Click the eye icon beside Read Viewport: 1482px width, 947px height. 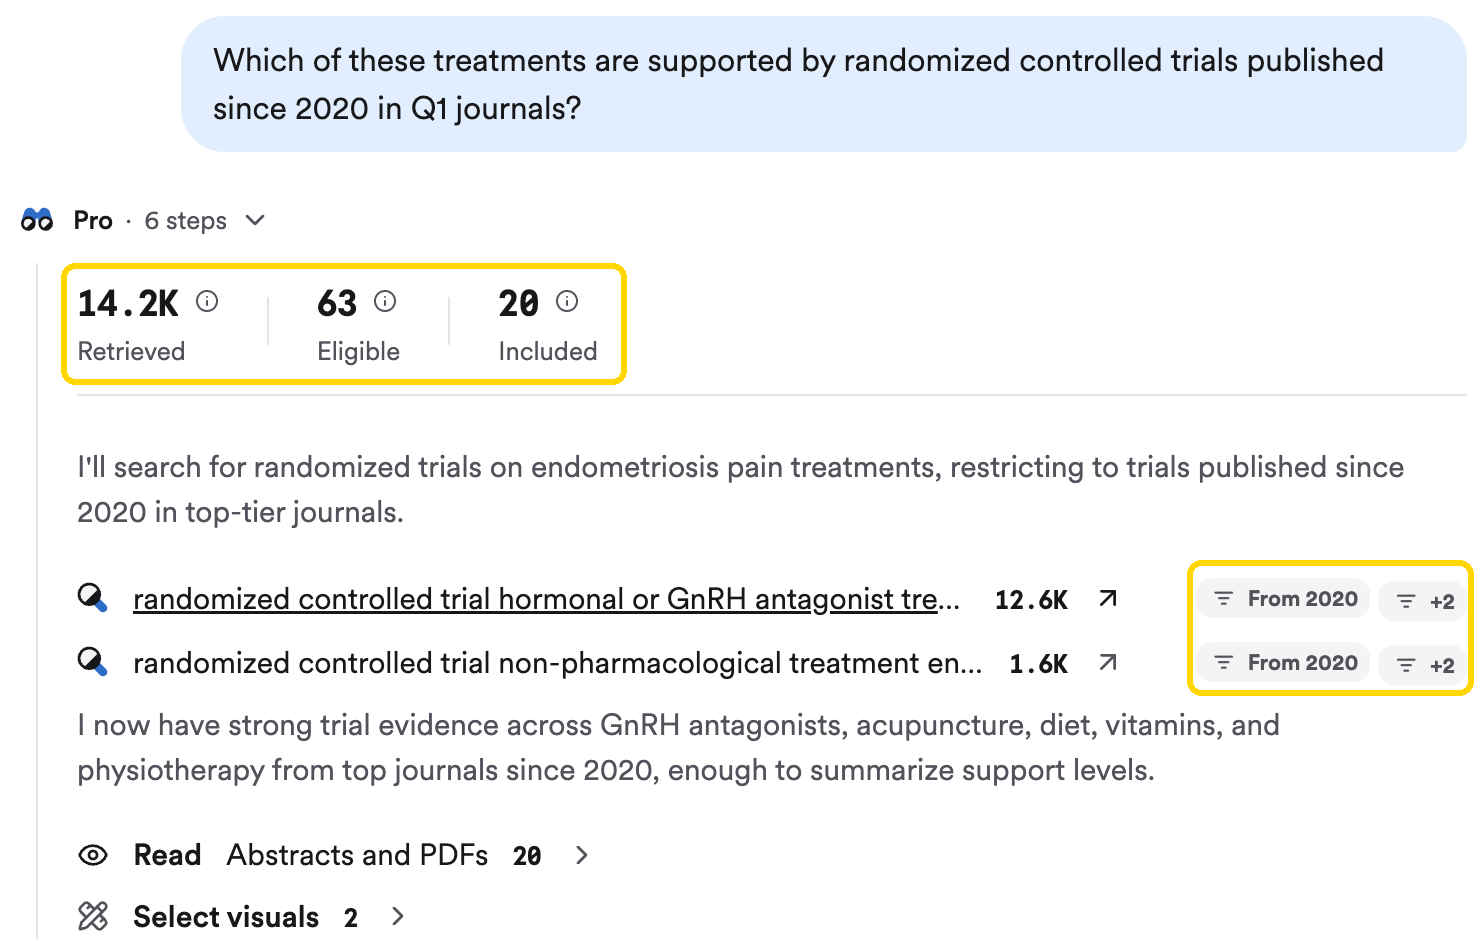(x=93, y=855)
